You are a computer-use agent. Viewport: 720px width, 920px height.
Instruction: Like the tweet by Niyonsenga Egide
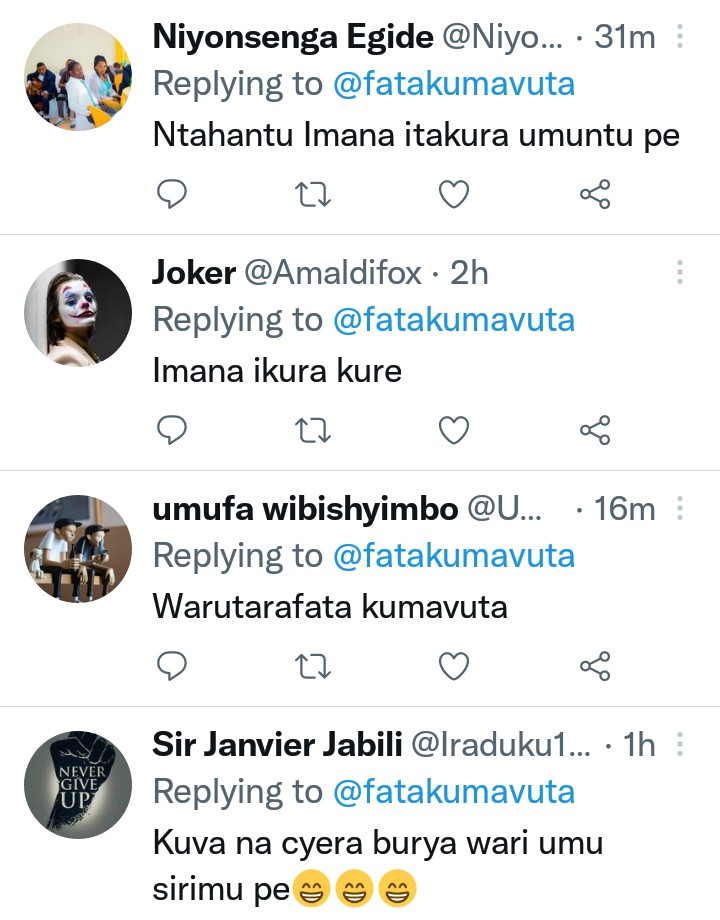coord(454,194)
